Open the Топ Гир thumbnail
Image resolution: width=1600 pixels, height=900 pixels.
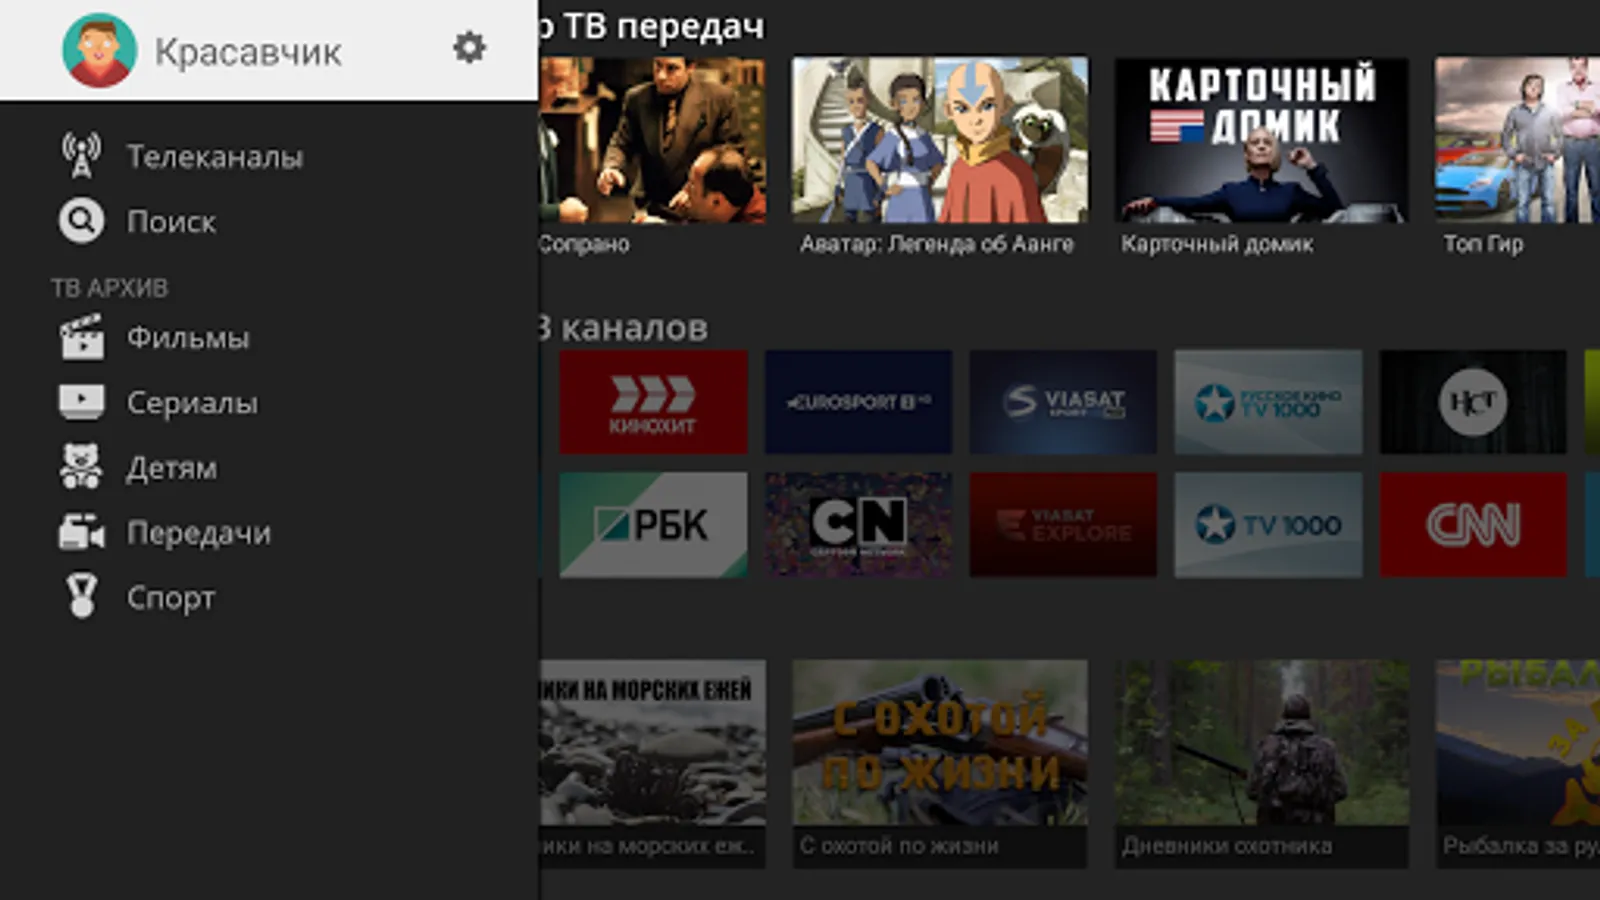1517,140
